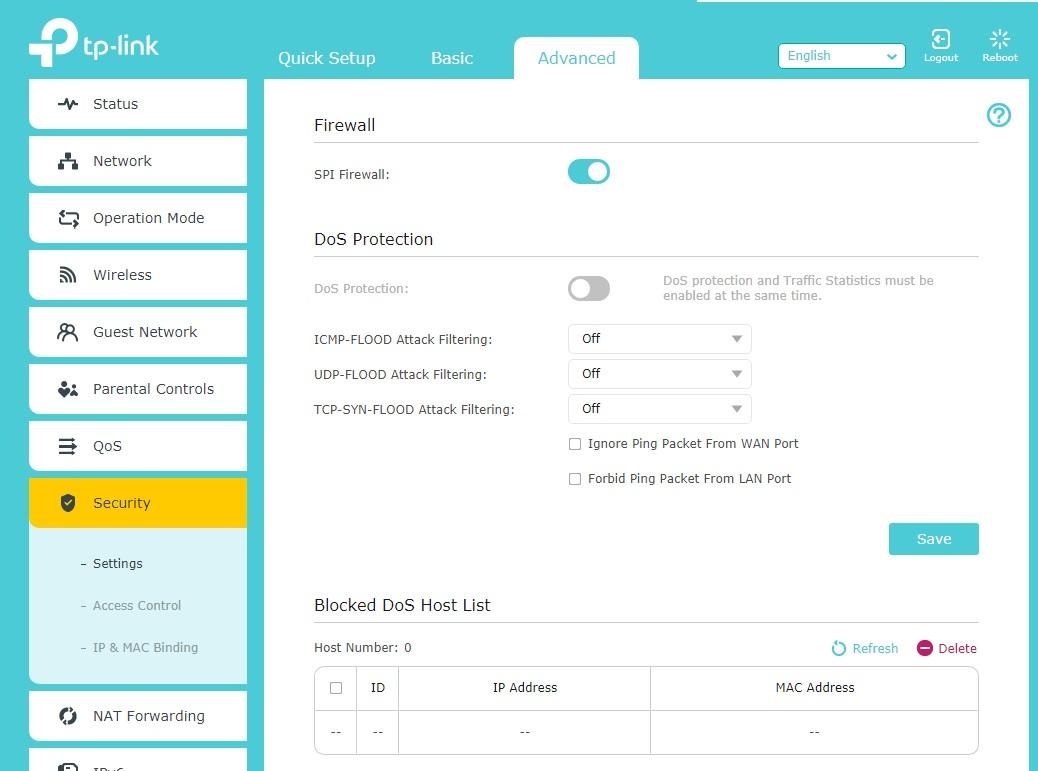
Task: Click the red Delete icon
Action: [x=924, y=649]
